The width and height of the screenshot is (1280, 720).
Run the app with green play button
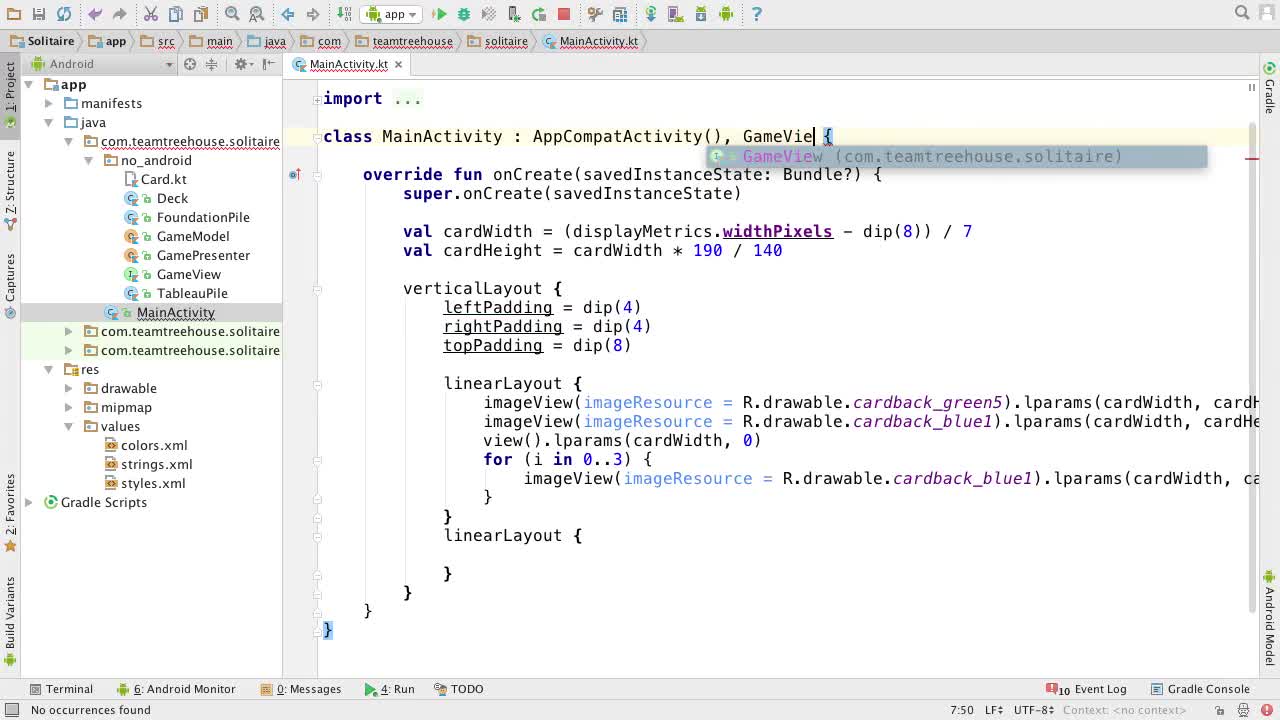439,14
